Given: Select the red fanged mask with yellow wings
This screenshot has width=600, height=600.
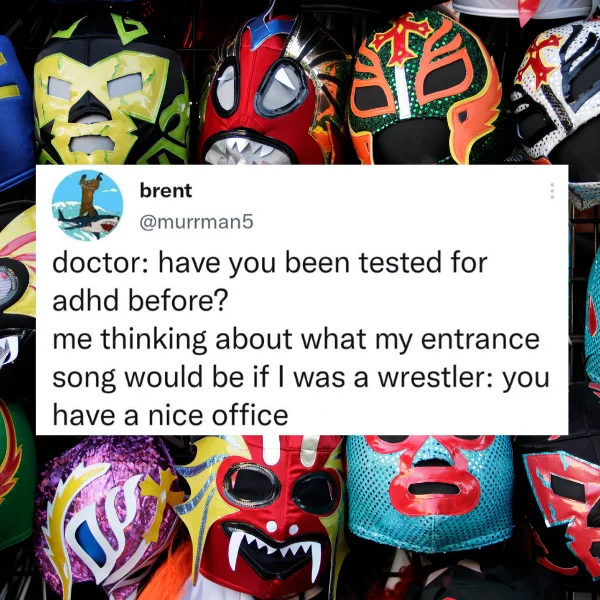Looking at the screenshot, I should coord(264,517).
